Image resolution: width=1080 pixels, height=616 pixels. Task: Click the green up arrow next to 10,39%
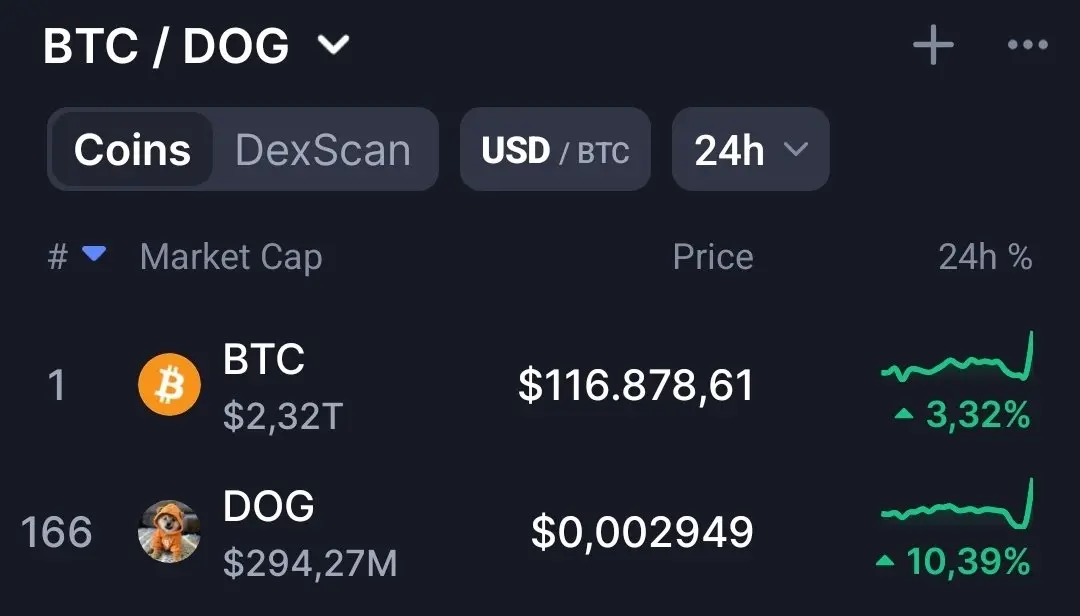click(x=885, y=562)
